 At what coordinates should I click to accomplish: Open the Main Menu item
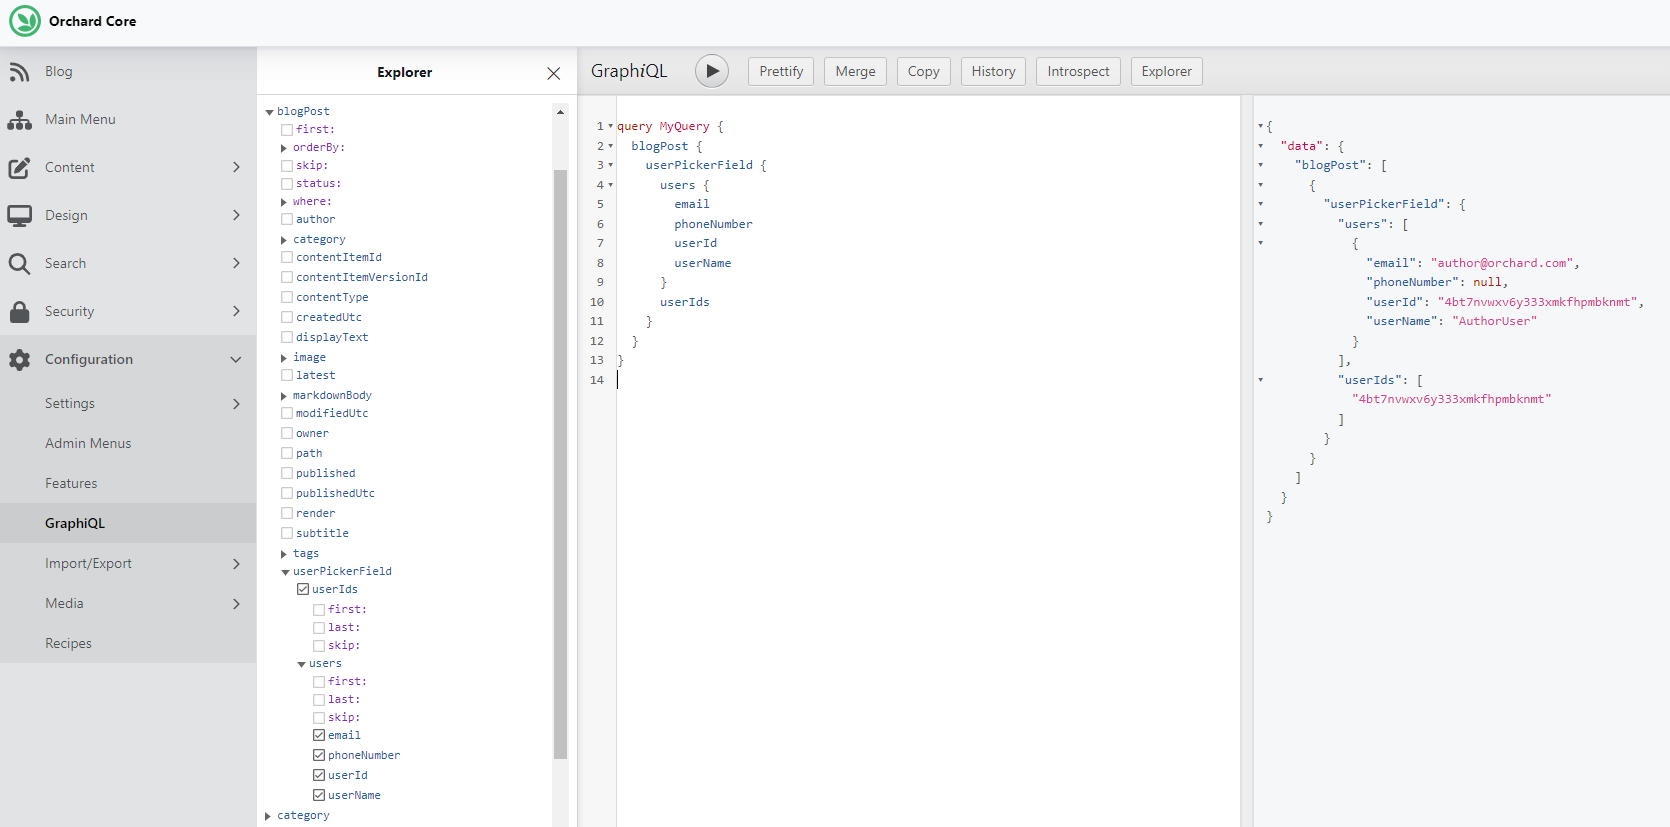click(x=128, y=120)
